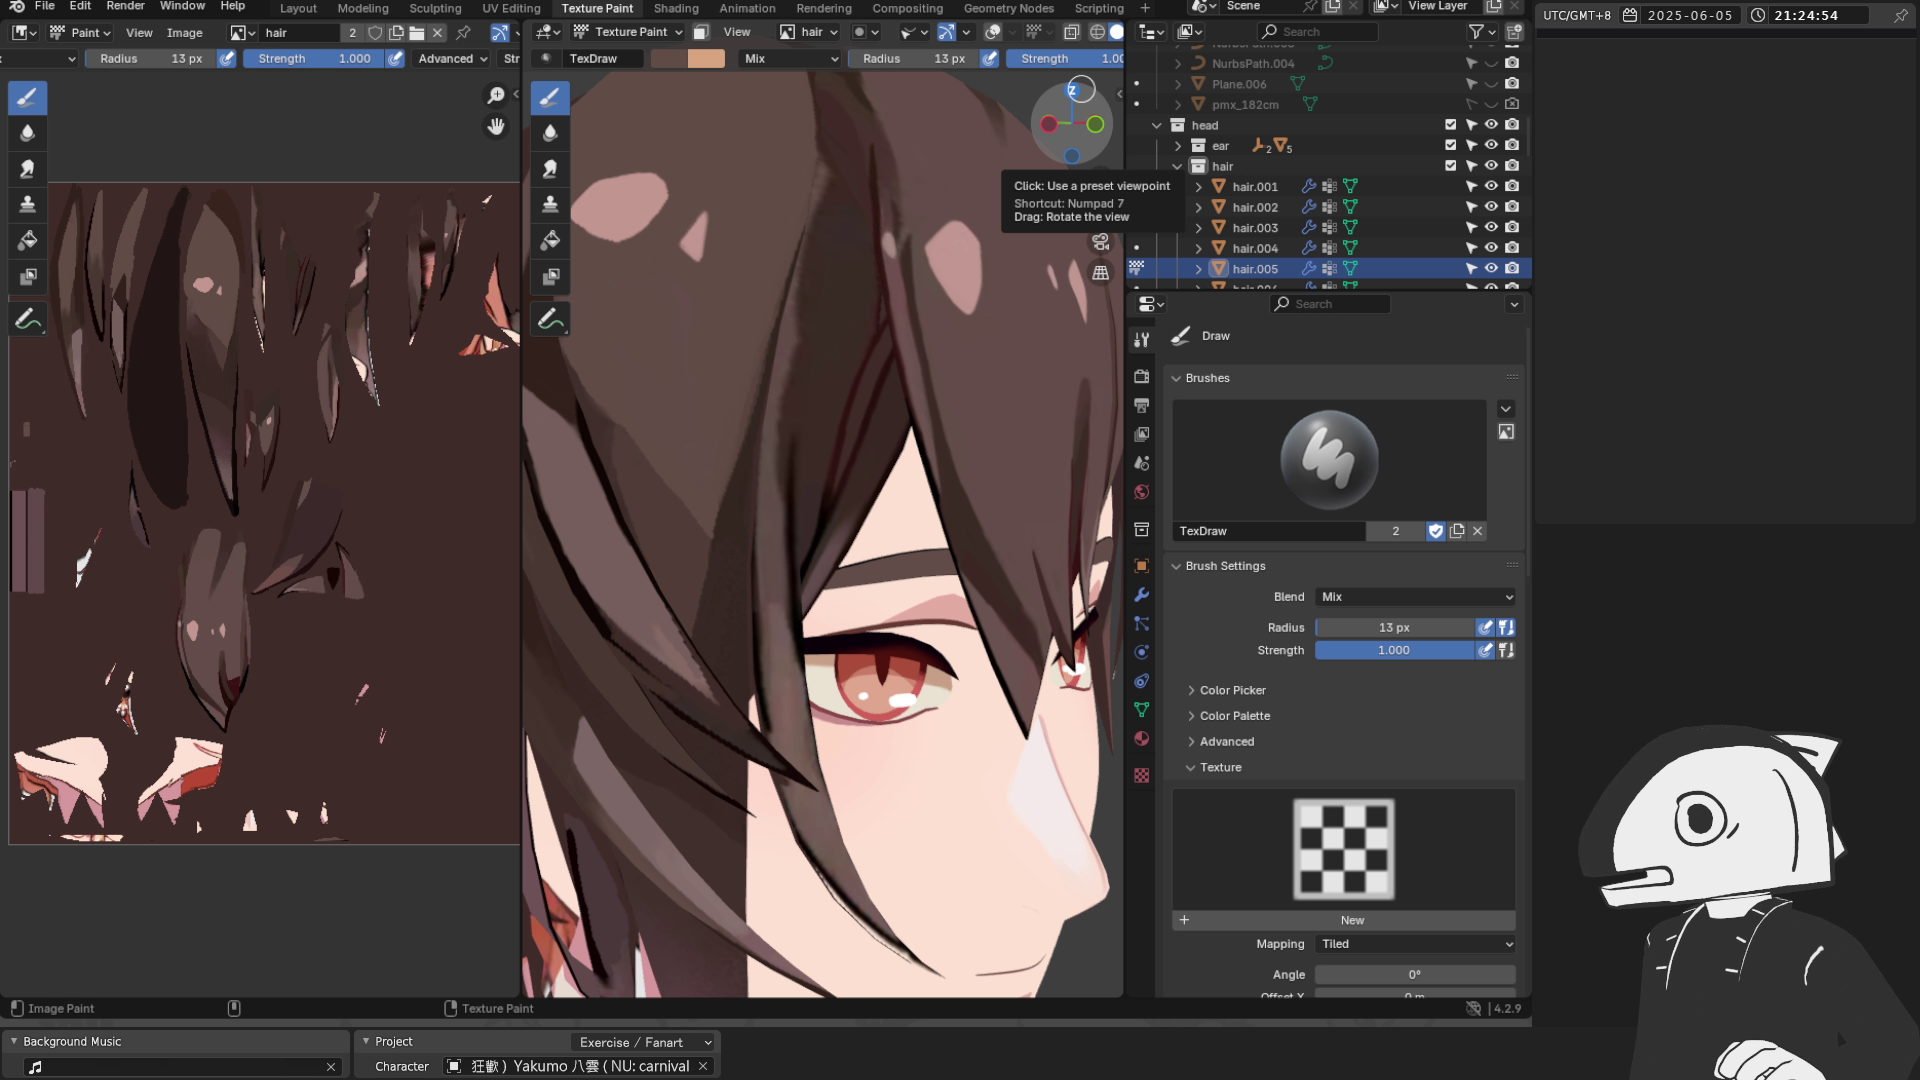Click the zoom magnifier in image editor

tap(495, 95)
